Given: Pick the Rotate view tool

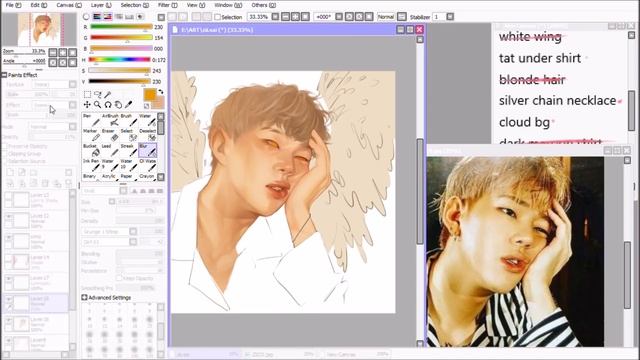Looking at the screenshot, I should click(108, 105).
